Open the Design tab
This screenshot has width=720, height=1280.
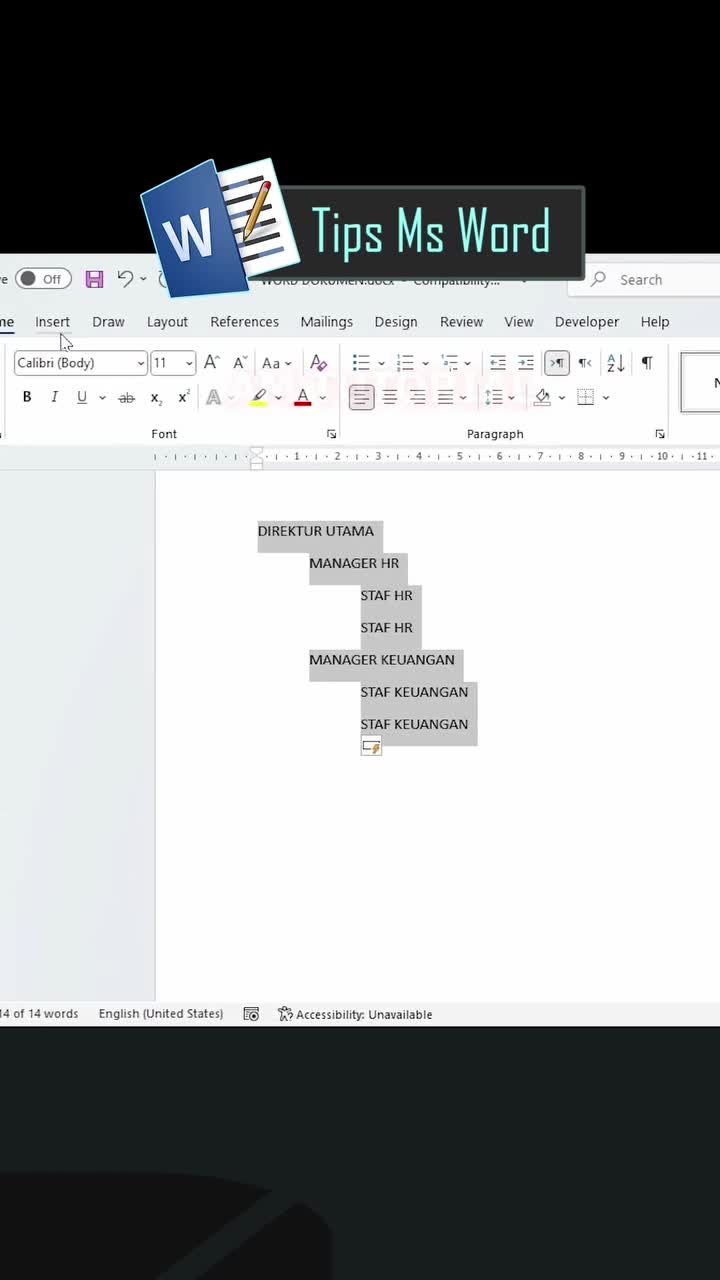396,321
